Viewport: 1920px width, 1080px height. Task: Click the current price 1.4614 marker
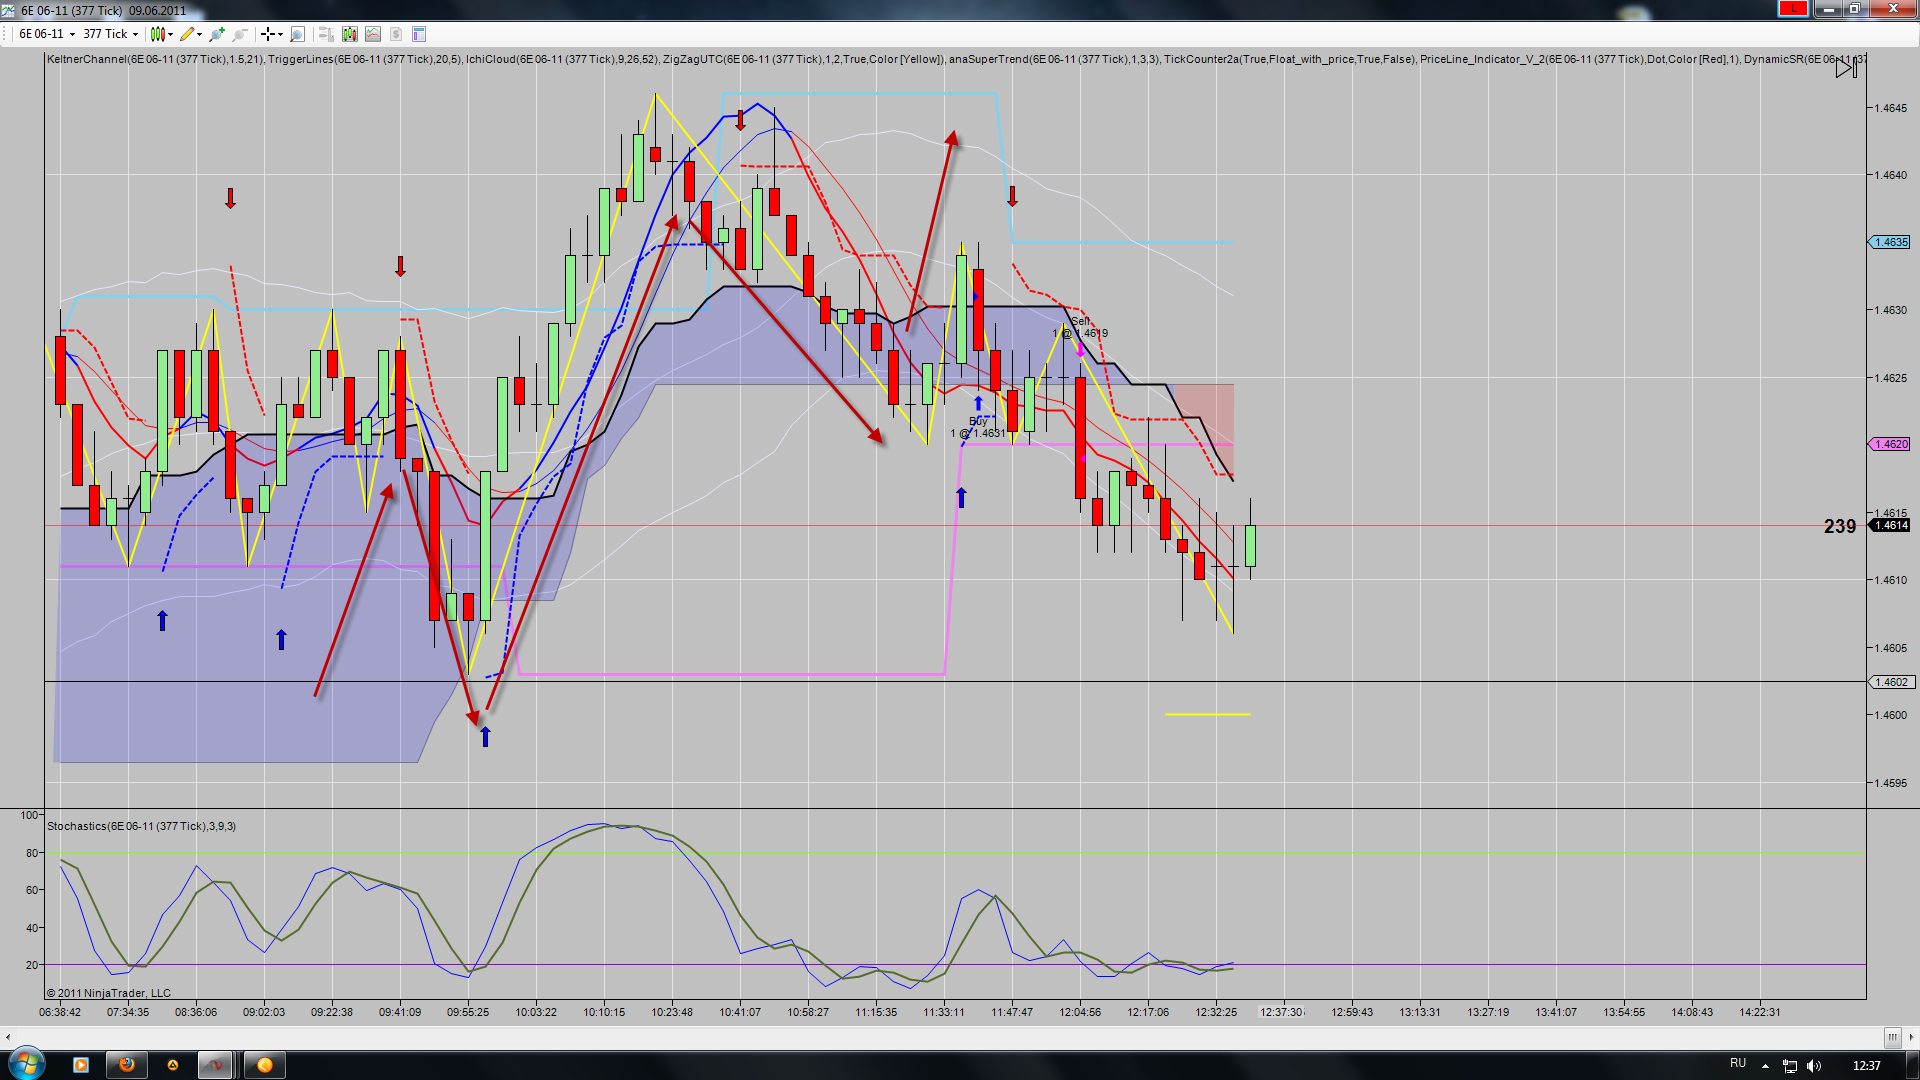(1890, 526)
